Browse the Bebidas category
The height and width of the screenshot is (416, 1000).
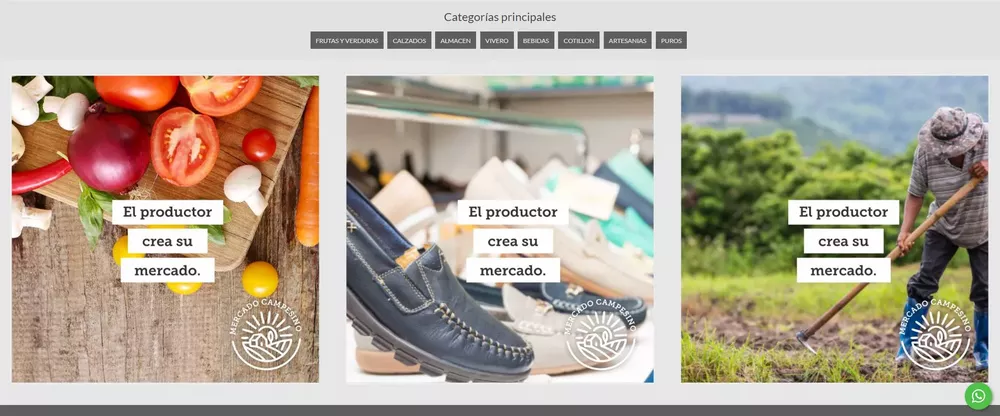[x=536, y=41]
